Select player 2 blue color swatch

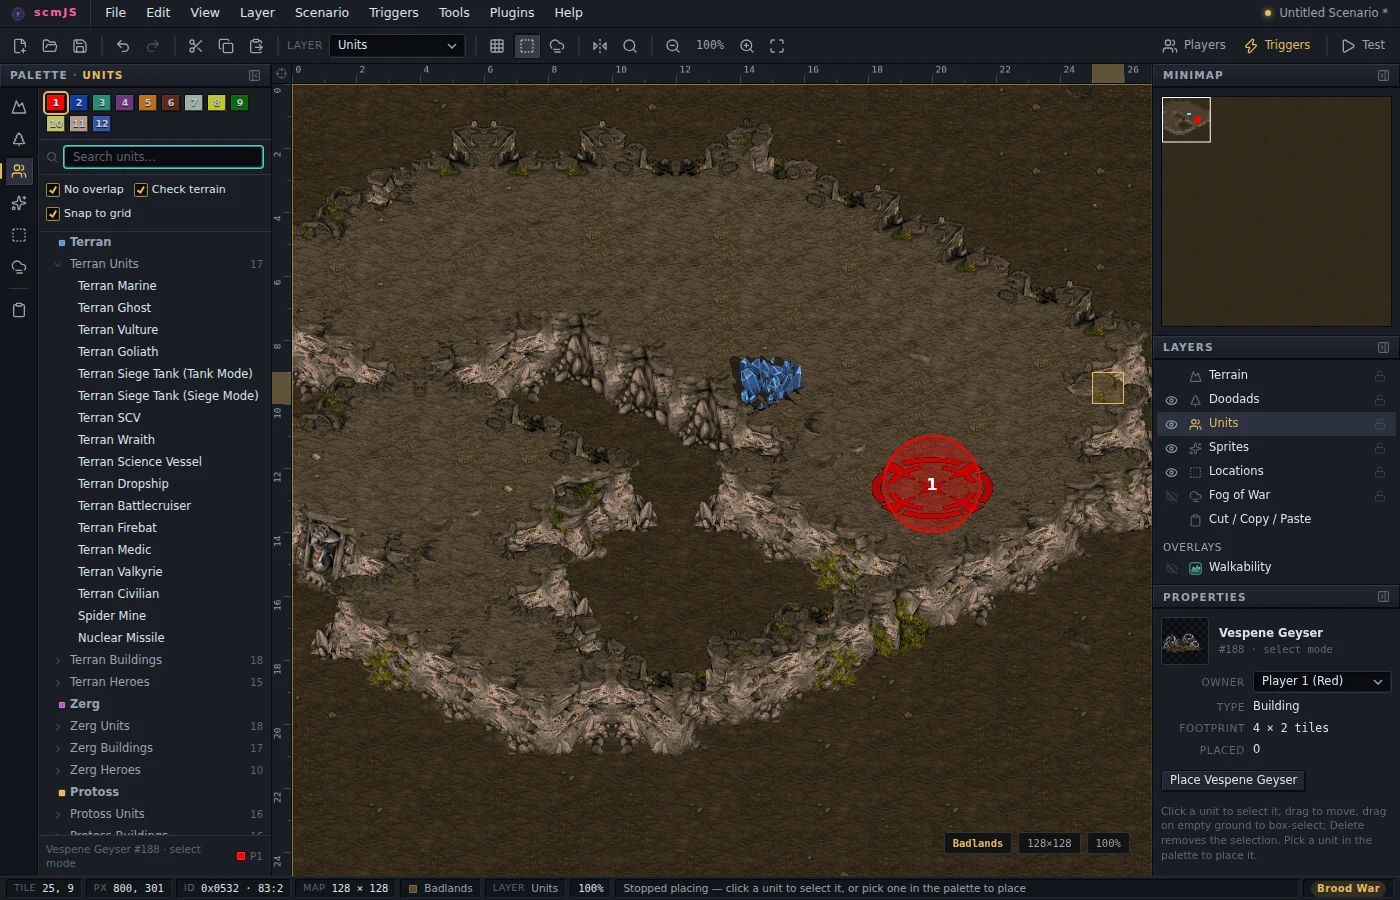tap(79, 103)
